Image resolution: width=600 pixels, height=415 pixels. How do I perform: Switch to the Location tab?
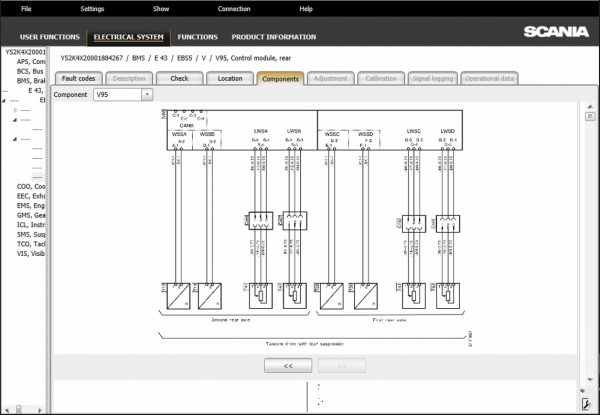pos(230,78)
